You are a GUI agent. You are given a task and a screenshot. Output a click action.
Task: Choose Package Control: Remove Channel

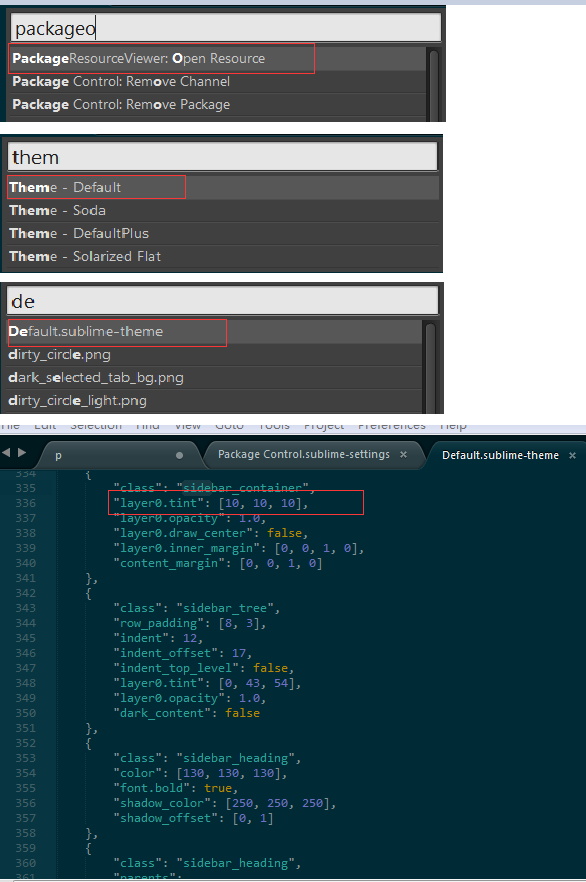click(218, 82)
